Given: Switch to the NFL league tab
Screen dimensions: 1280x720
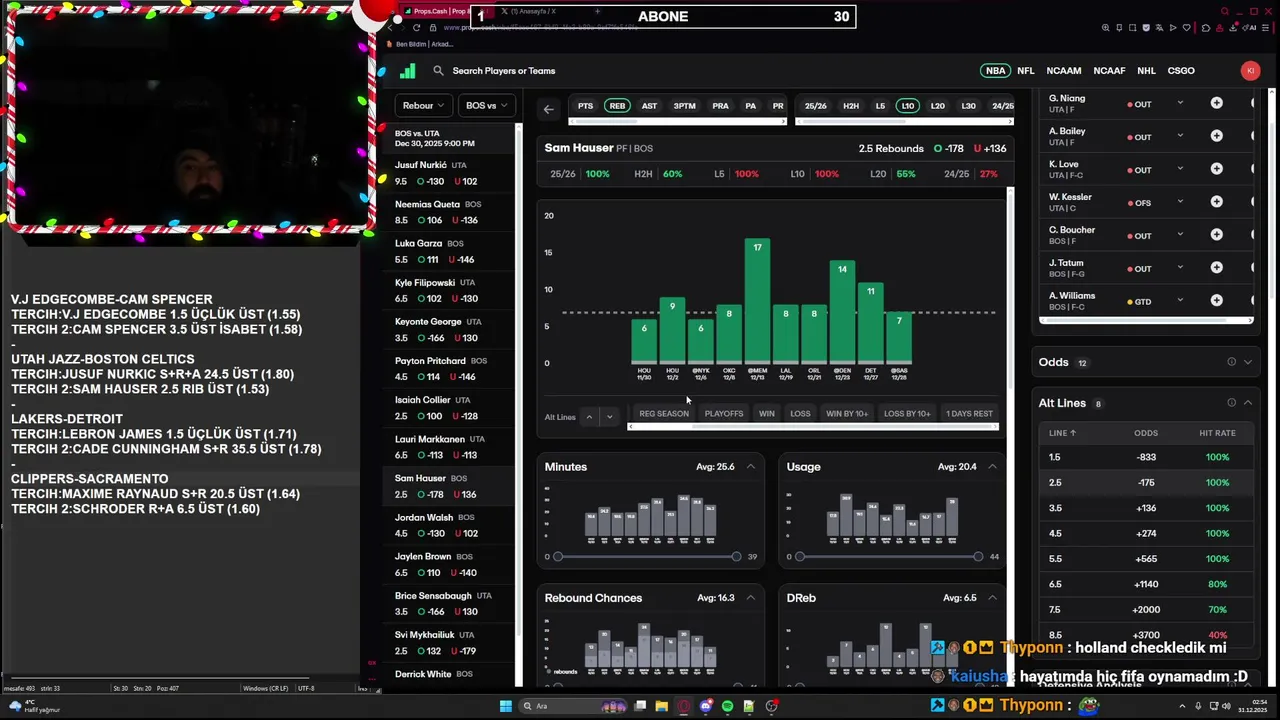Looking at the screenshot, I should tap(1026, 71).
